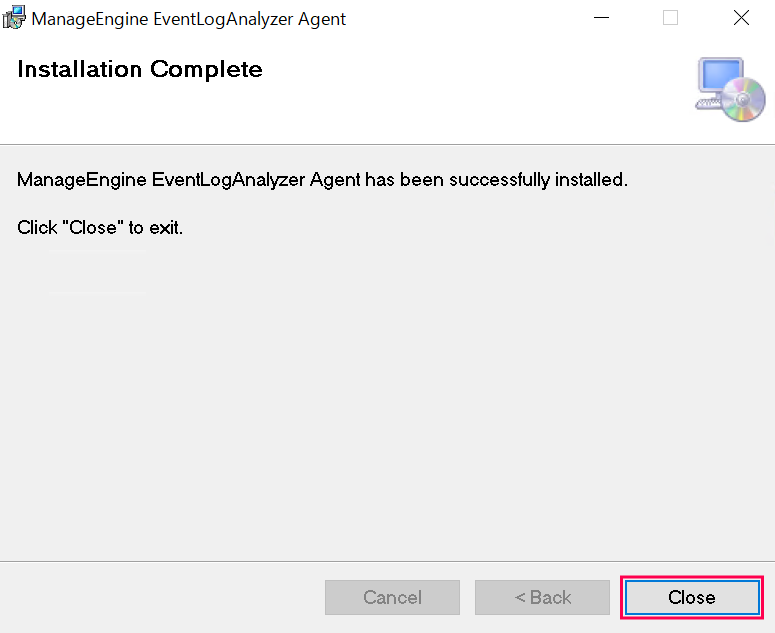Click the rainbow CD disc in header graphic
This screenshot has width=775, height=633.
(745, 100)
